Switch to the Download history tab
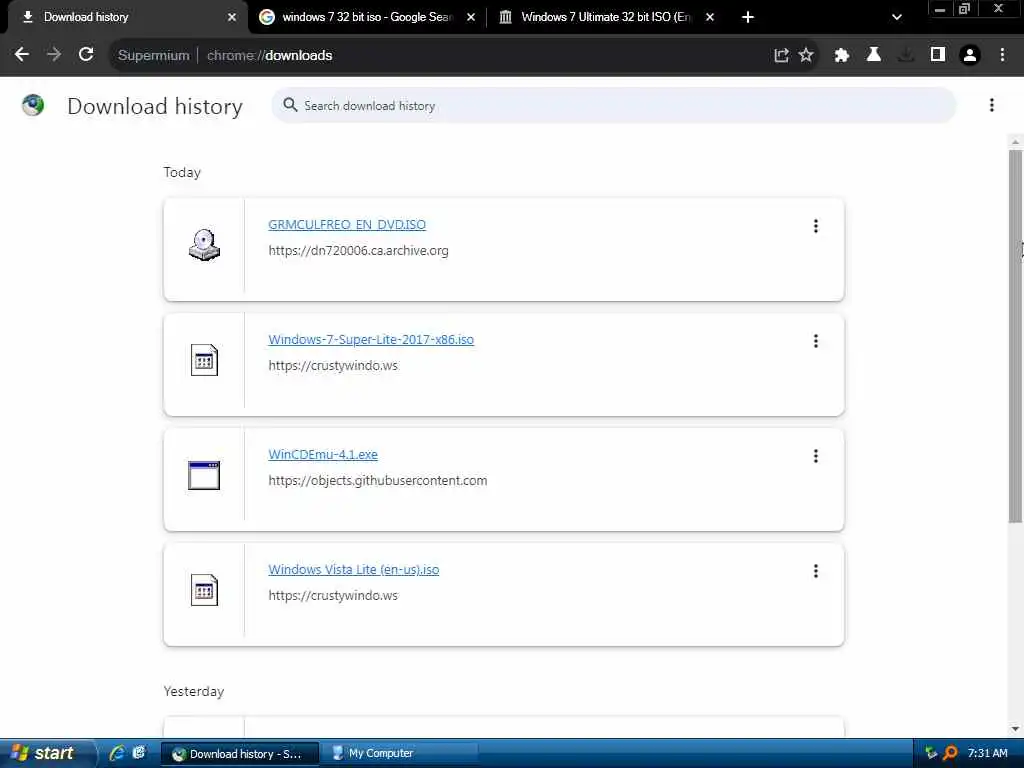Screen dimensions: 1024x768 click(x=124, y=17)
